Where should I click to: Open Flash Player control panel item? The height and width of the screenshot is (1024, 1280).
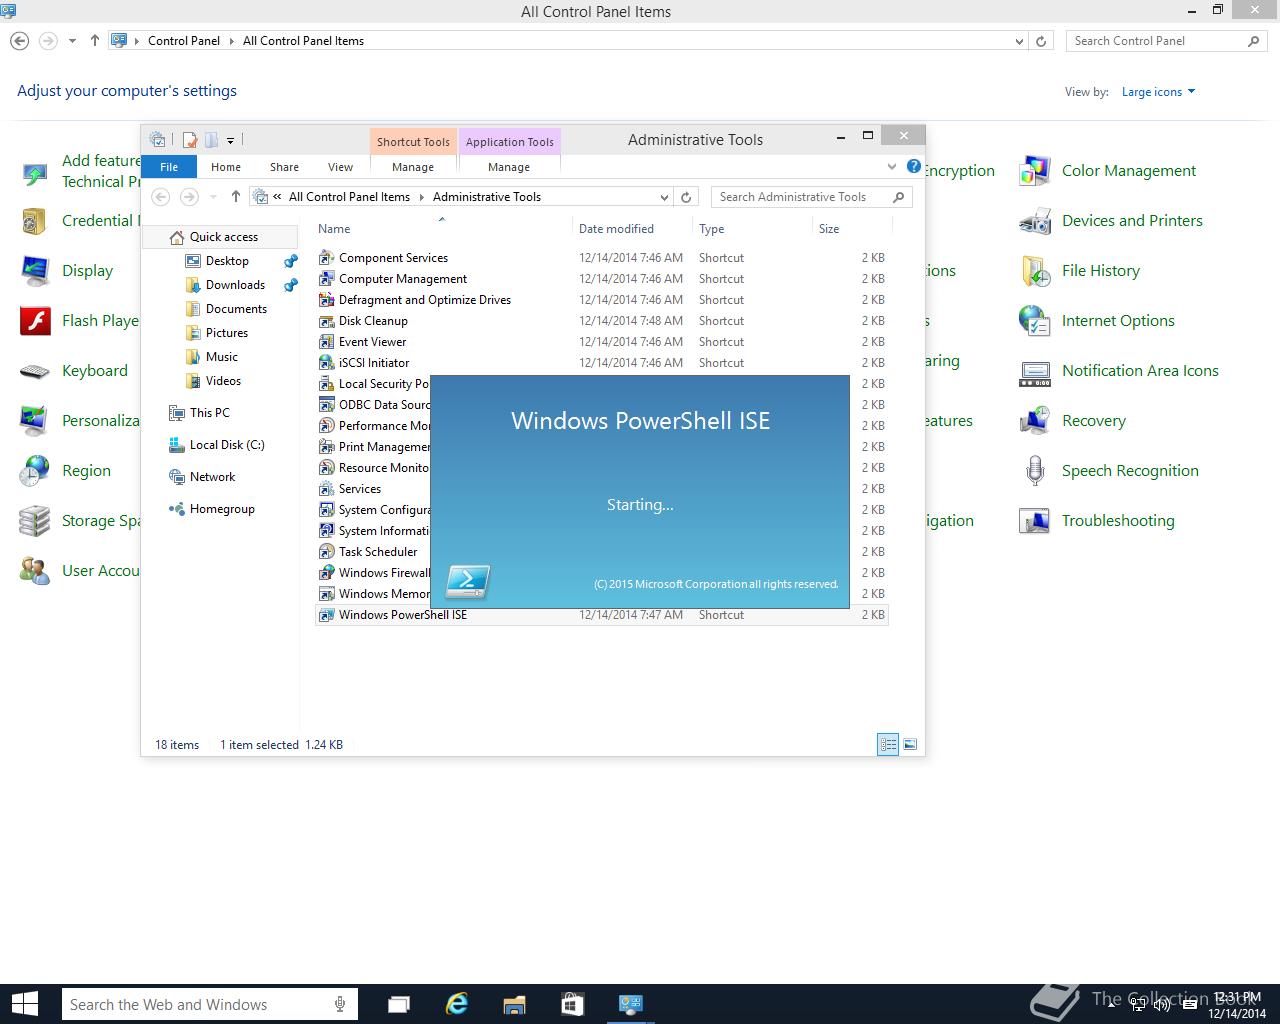(80, 321)
